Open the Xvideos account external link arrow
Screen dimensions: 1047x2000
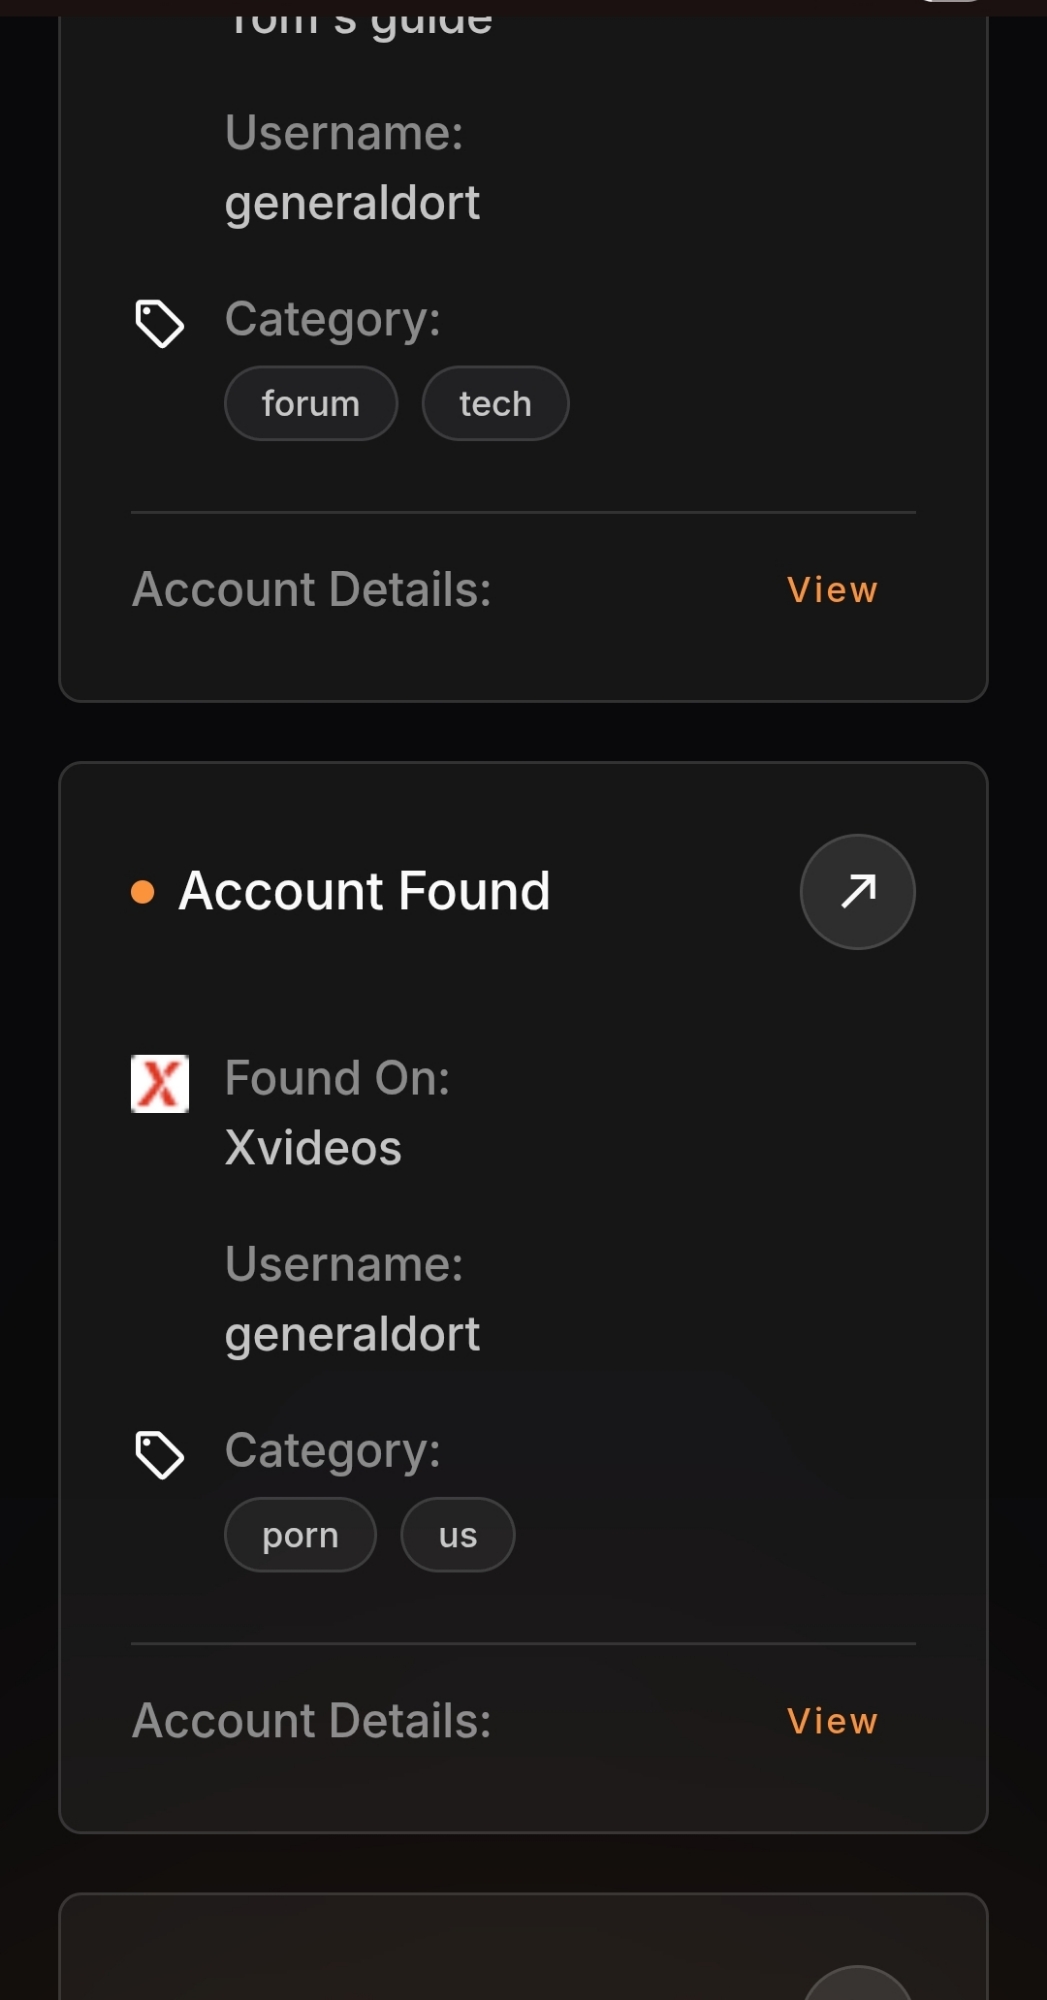point(857,891)
